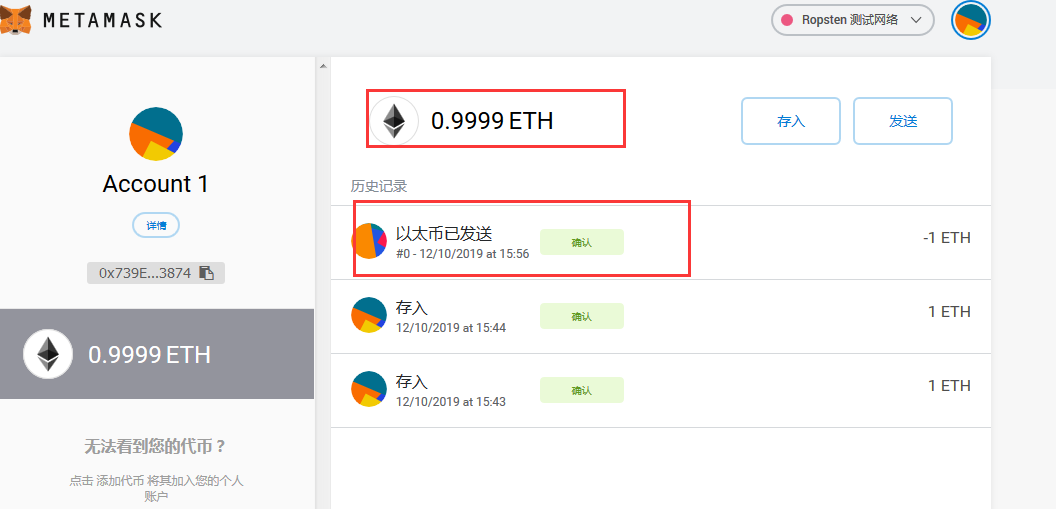Click 确认 status badge on 15:43 deposit
The width and height of the screenshot is (1056, 509).
point(582,391)
